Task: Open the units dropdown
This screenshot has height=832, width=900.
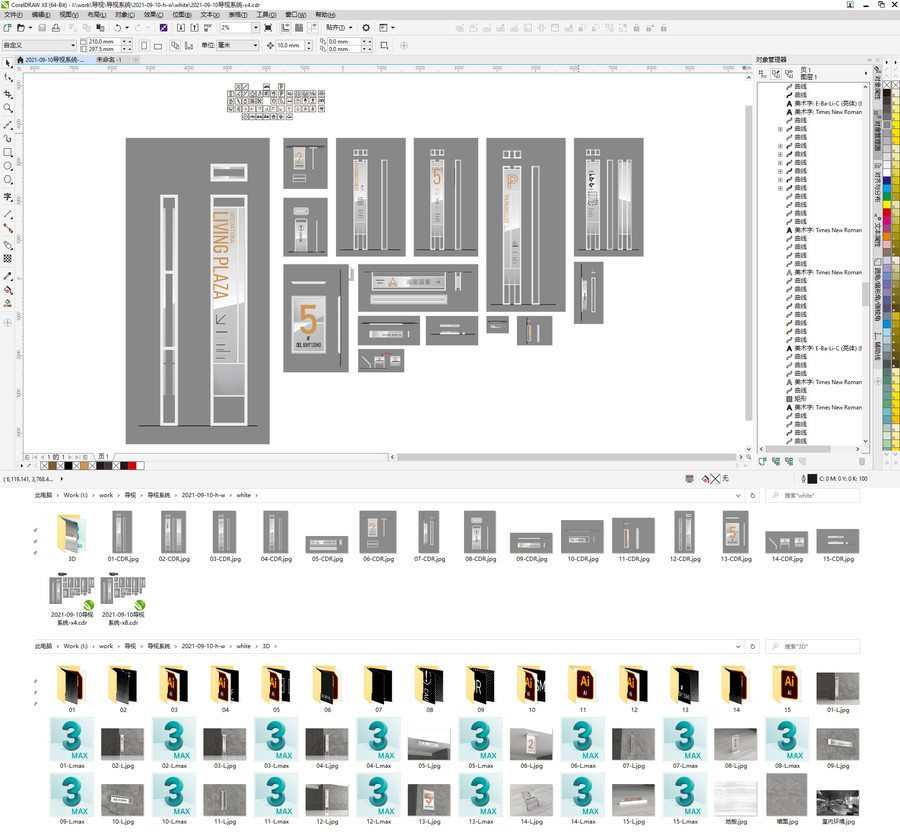Action: click(255, 45)
